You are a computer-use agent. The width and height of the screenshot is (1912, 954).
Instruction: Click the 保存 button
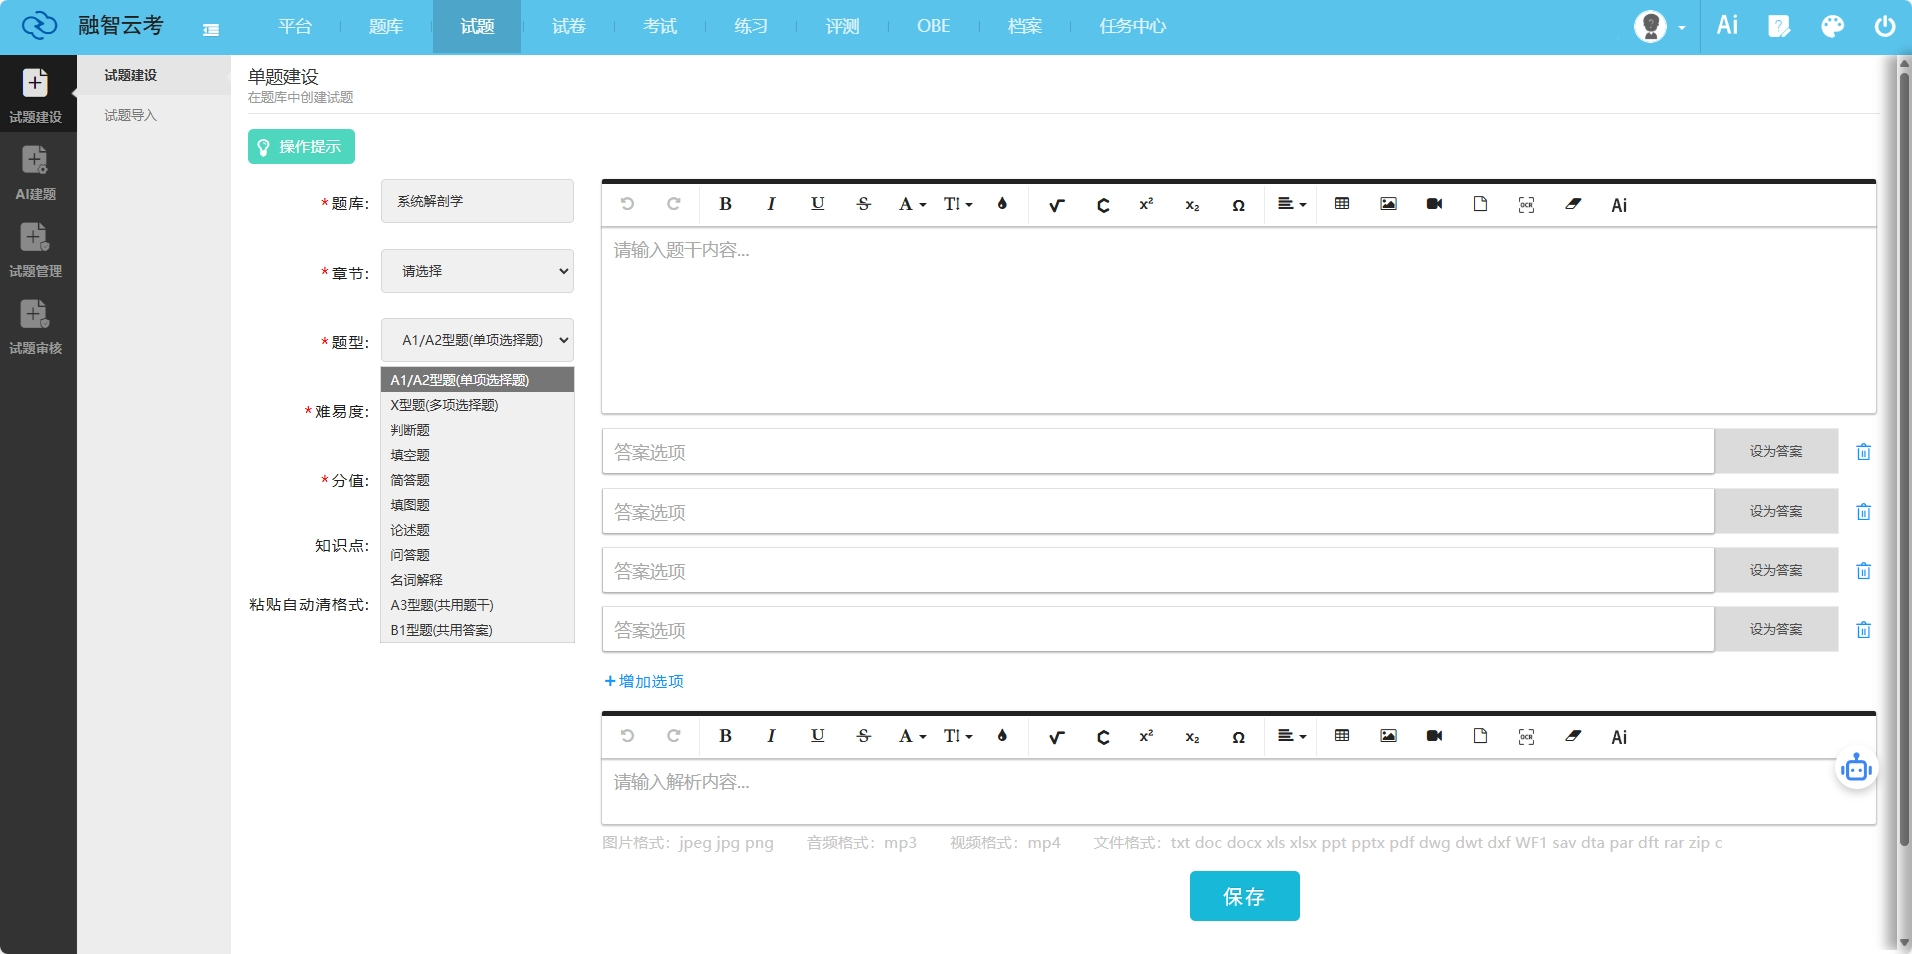(x=1244, y=896)
